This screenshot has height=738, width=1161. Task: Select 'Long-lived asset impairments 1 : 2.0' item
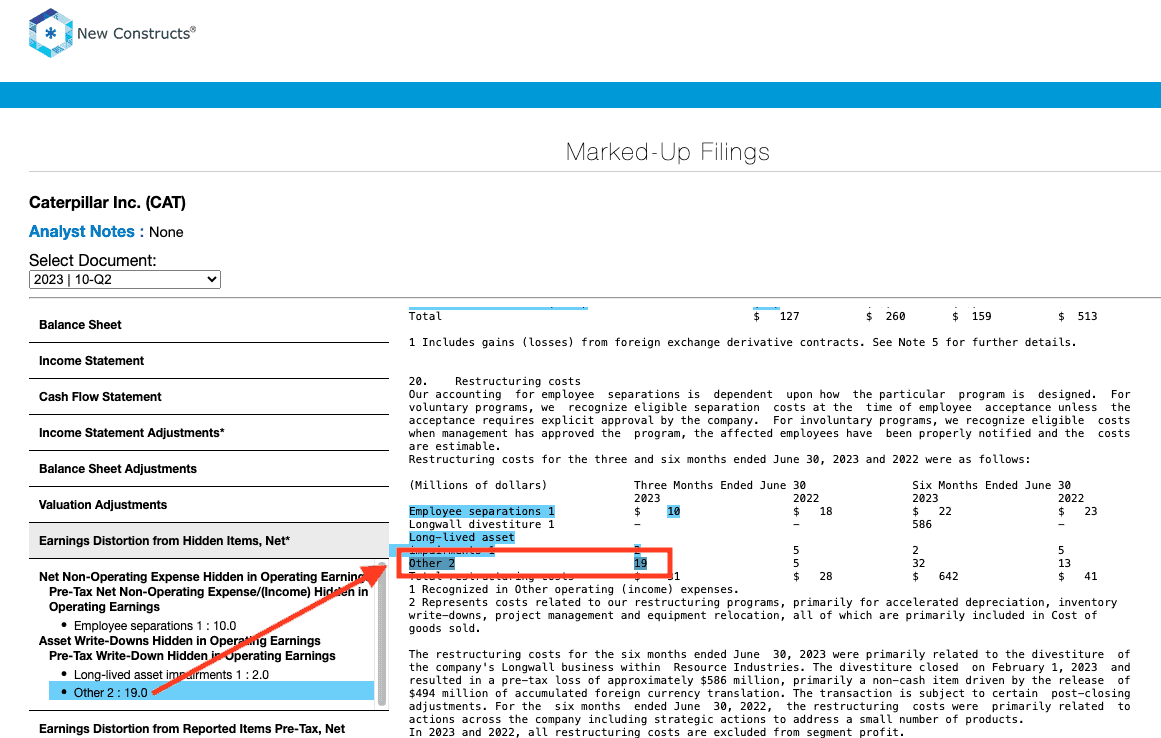coord(171,674)
